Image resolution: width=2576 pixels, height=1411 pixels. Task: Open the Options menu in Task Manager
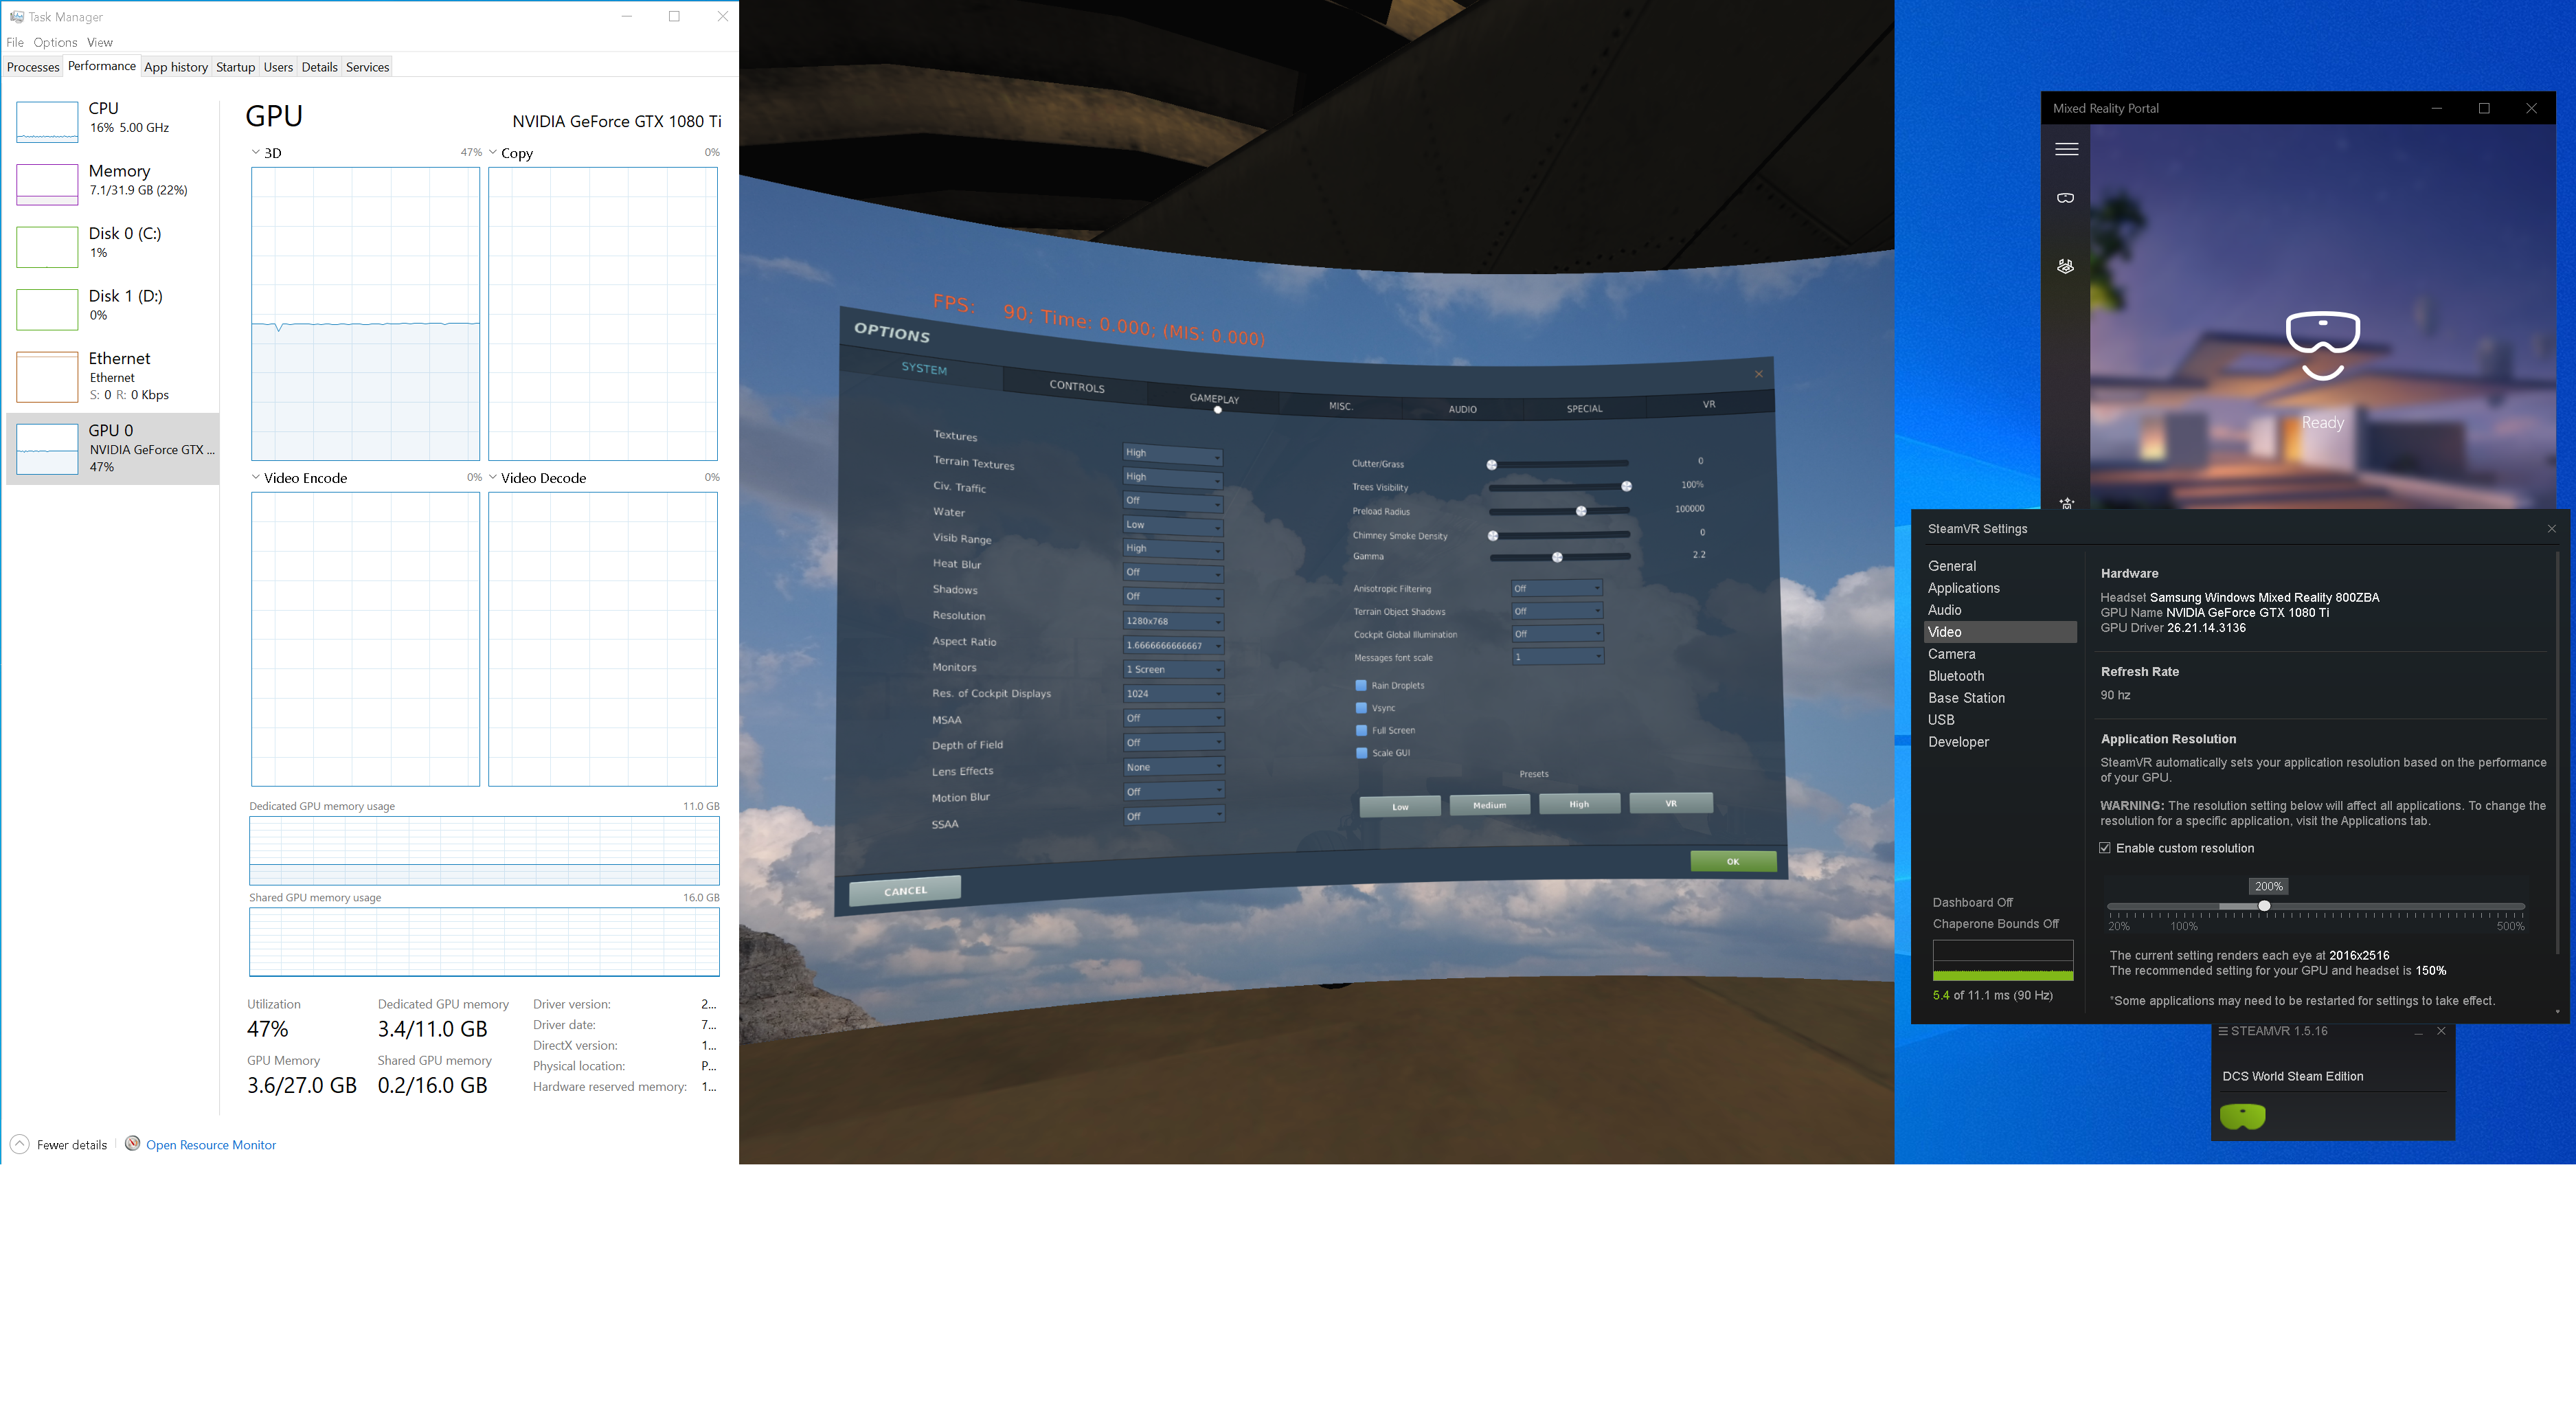55,42
